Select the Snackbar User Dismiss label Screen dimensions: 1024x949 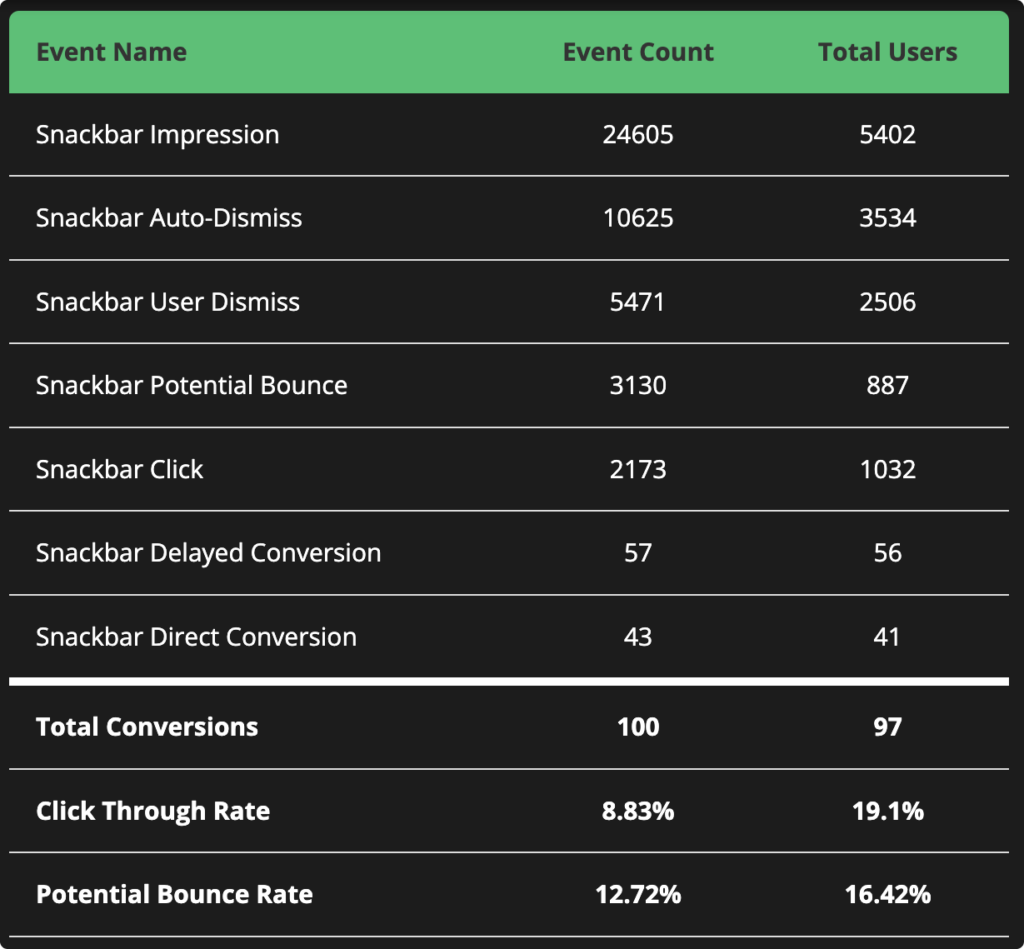tap(168, 302)
